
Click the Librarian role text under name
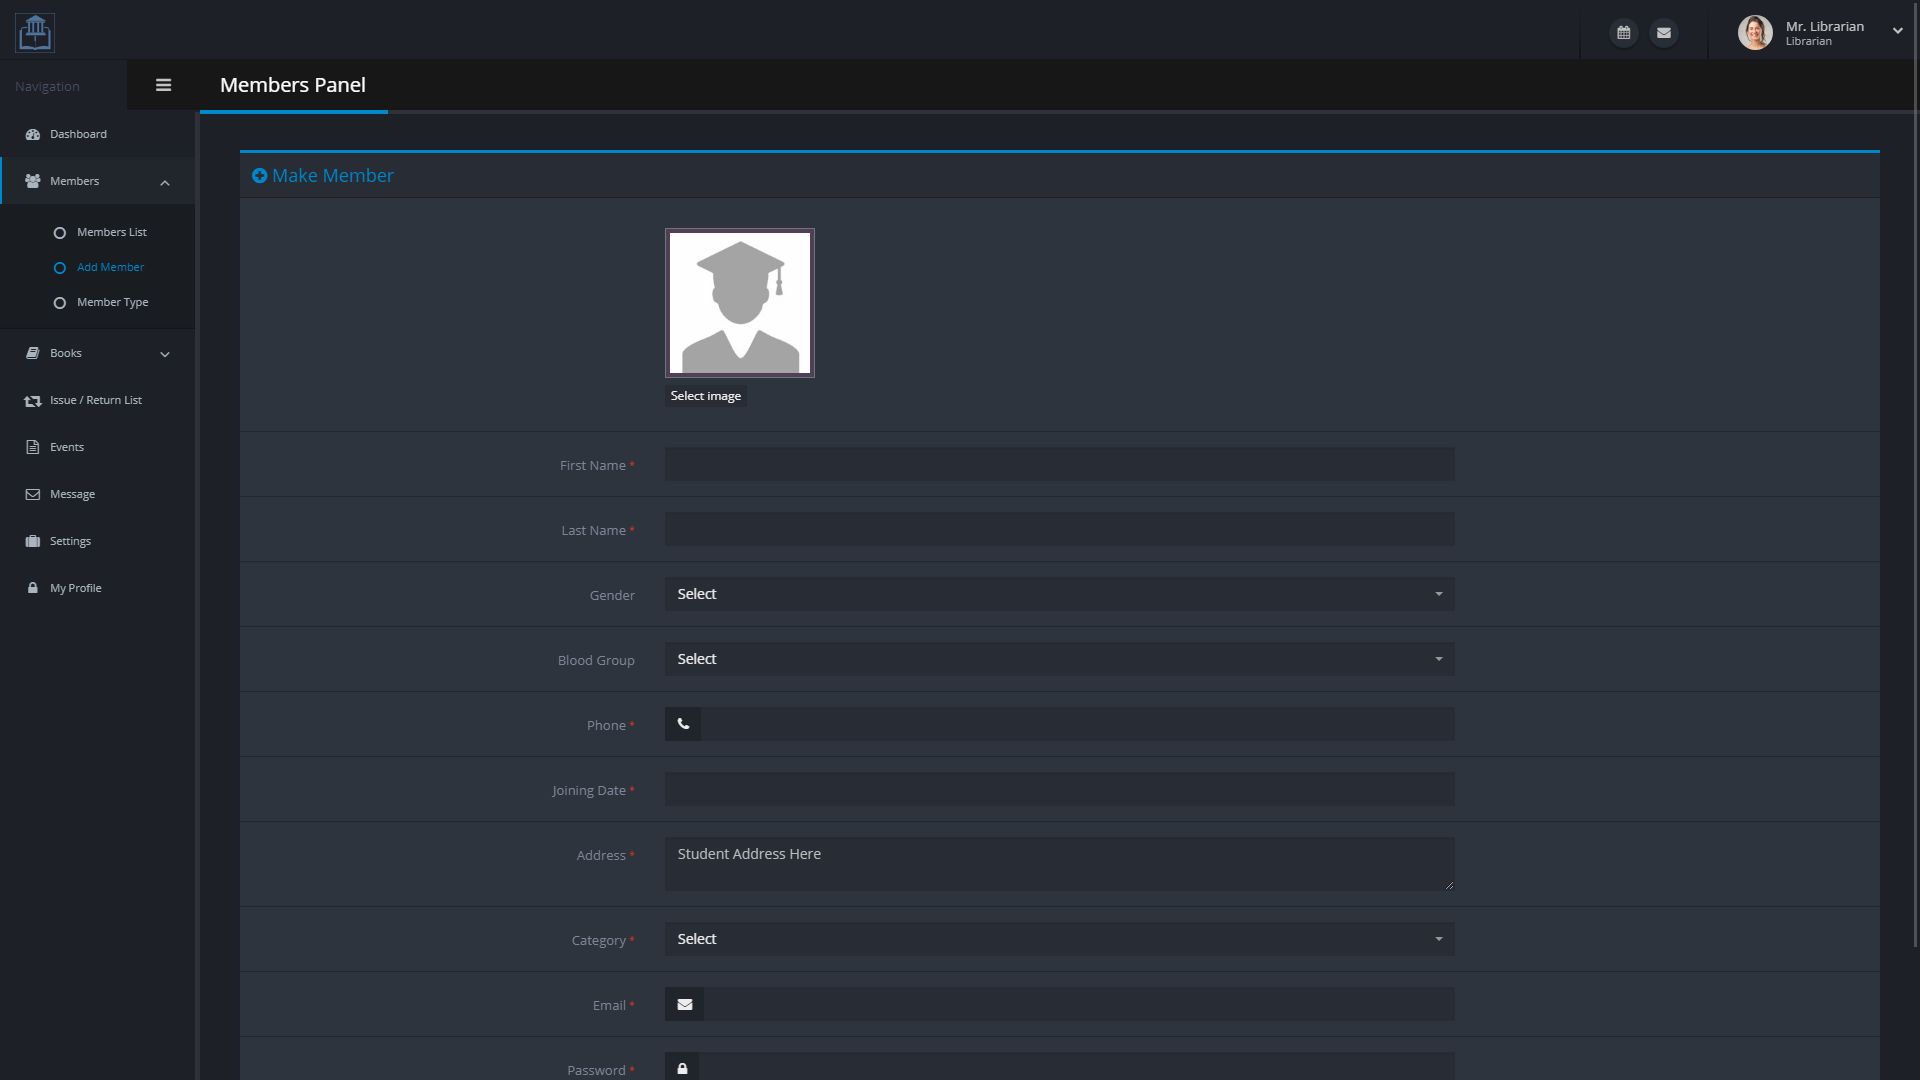click(x=1808, y=42)
